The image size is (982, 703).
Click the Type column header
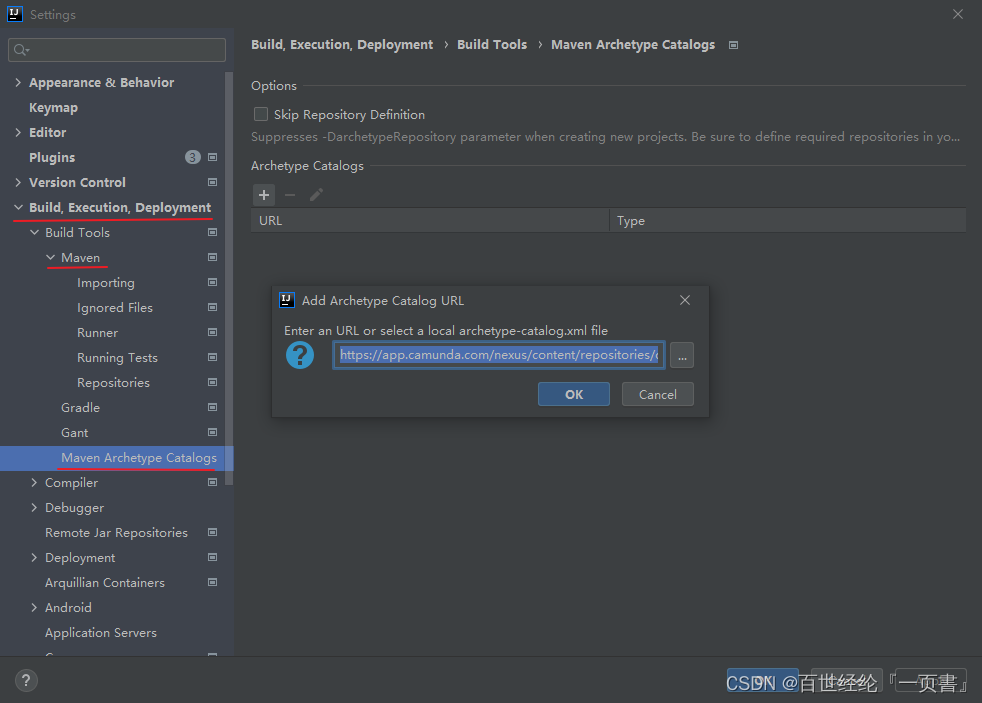pyautogui.click(x=788, y=221)
